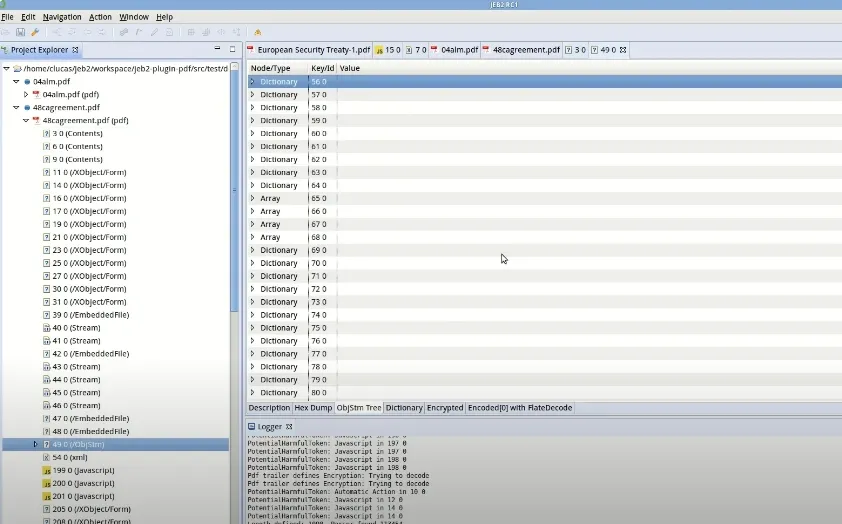Open the Edit menu
This screenshot has width=842, height=524.
pyautogui.click(x=28, y=17)
